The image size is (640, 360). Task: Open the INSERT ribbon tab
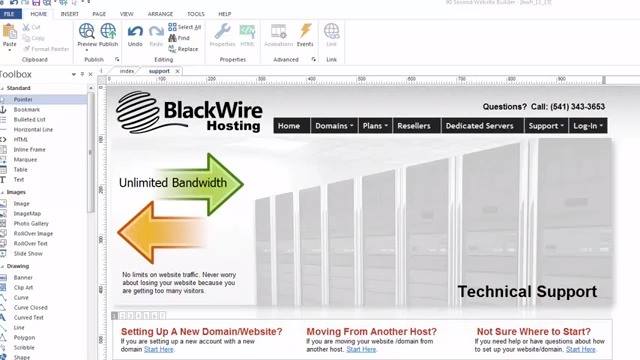(x=69, y=14)
